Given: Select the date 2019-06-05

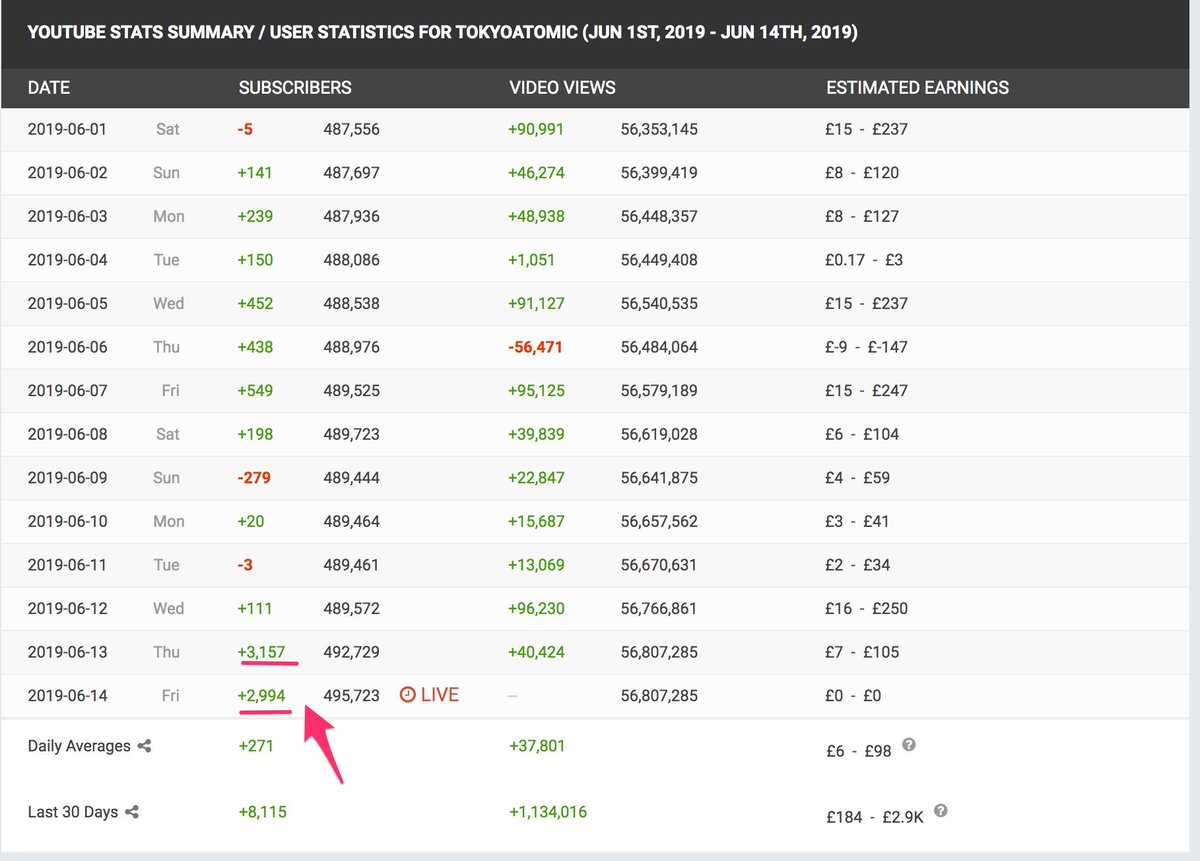Looking at the screenshot, I should point(67,303).
